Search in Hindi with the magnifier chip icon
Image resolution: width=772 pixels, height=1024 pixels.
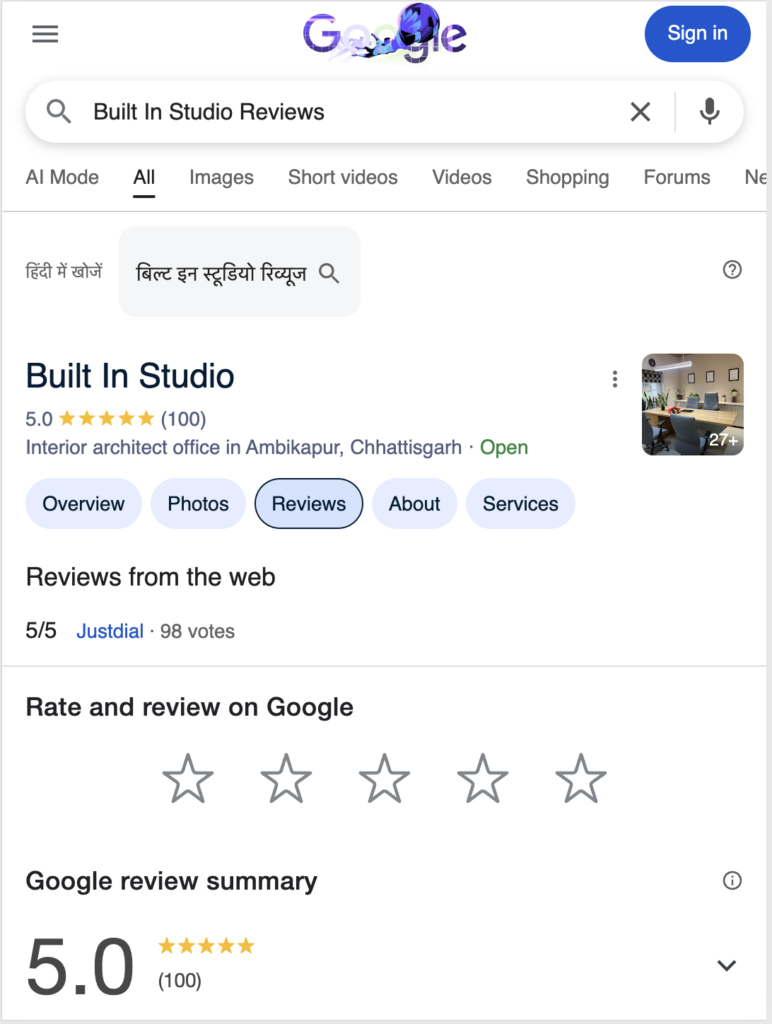[329, 273]
